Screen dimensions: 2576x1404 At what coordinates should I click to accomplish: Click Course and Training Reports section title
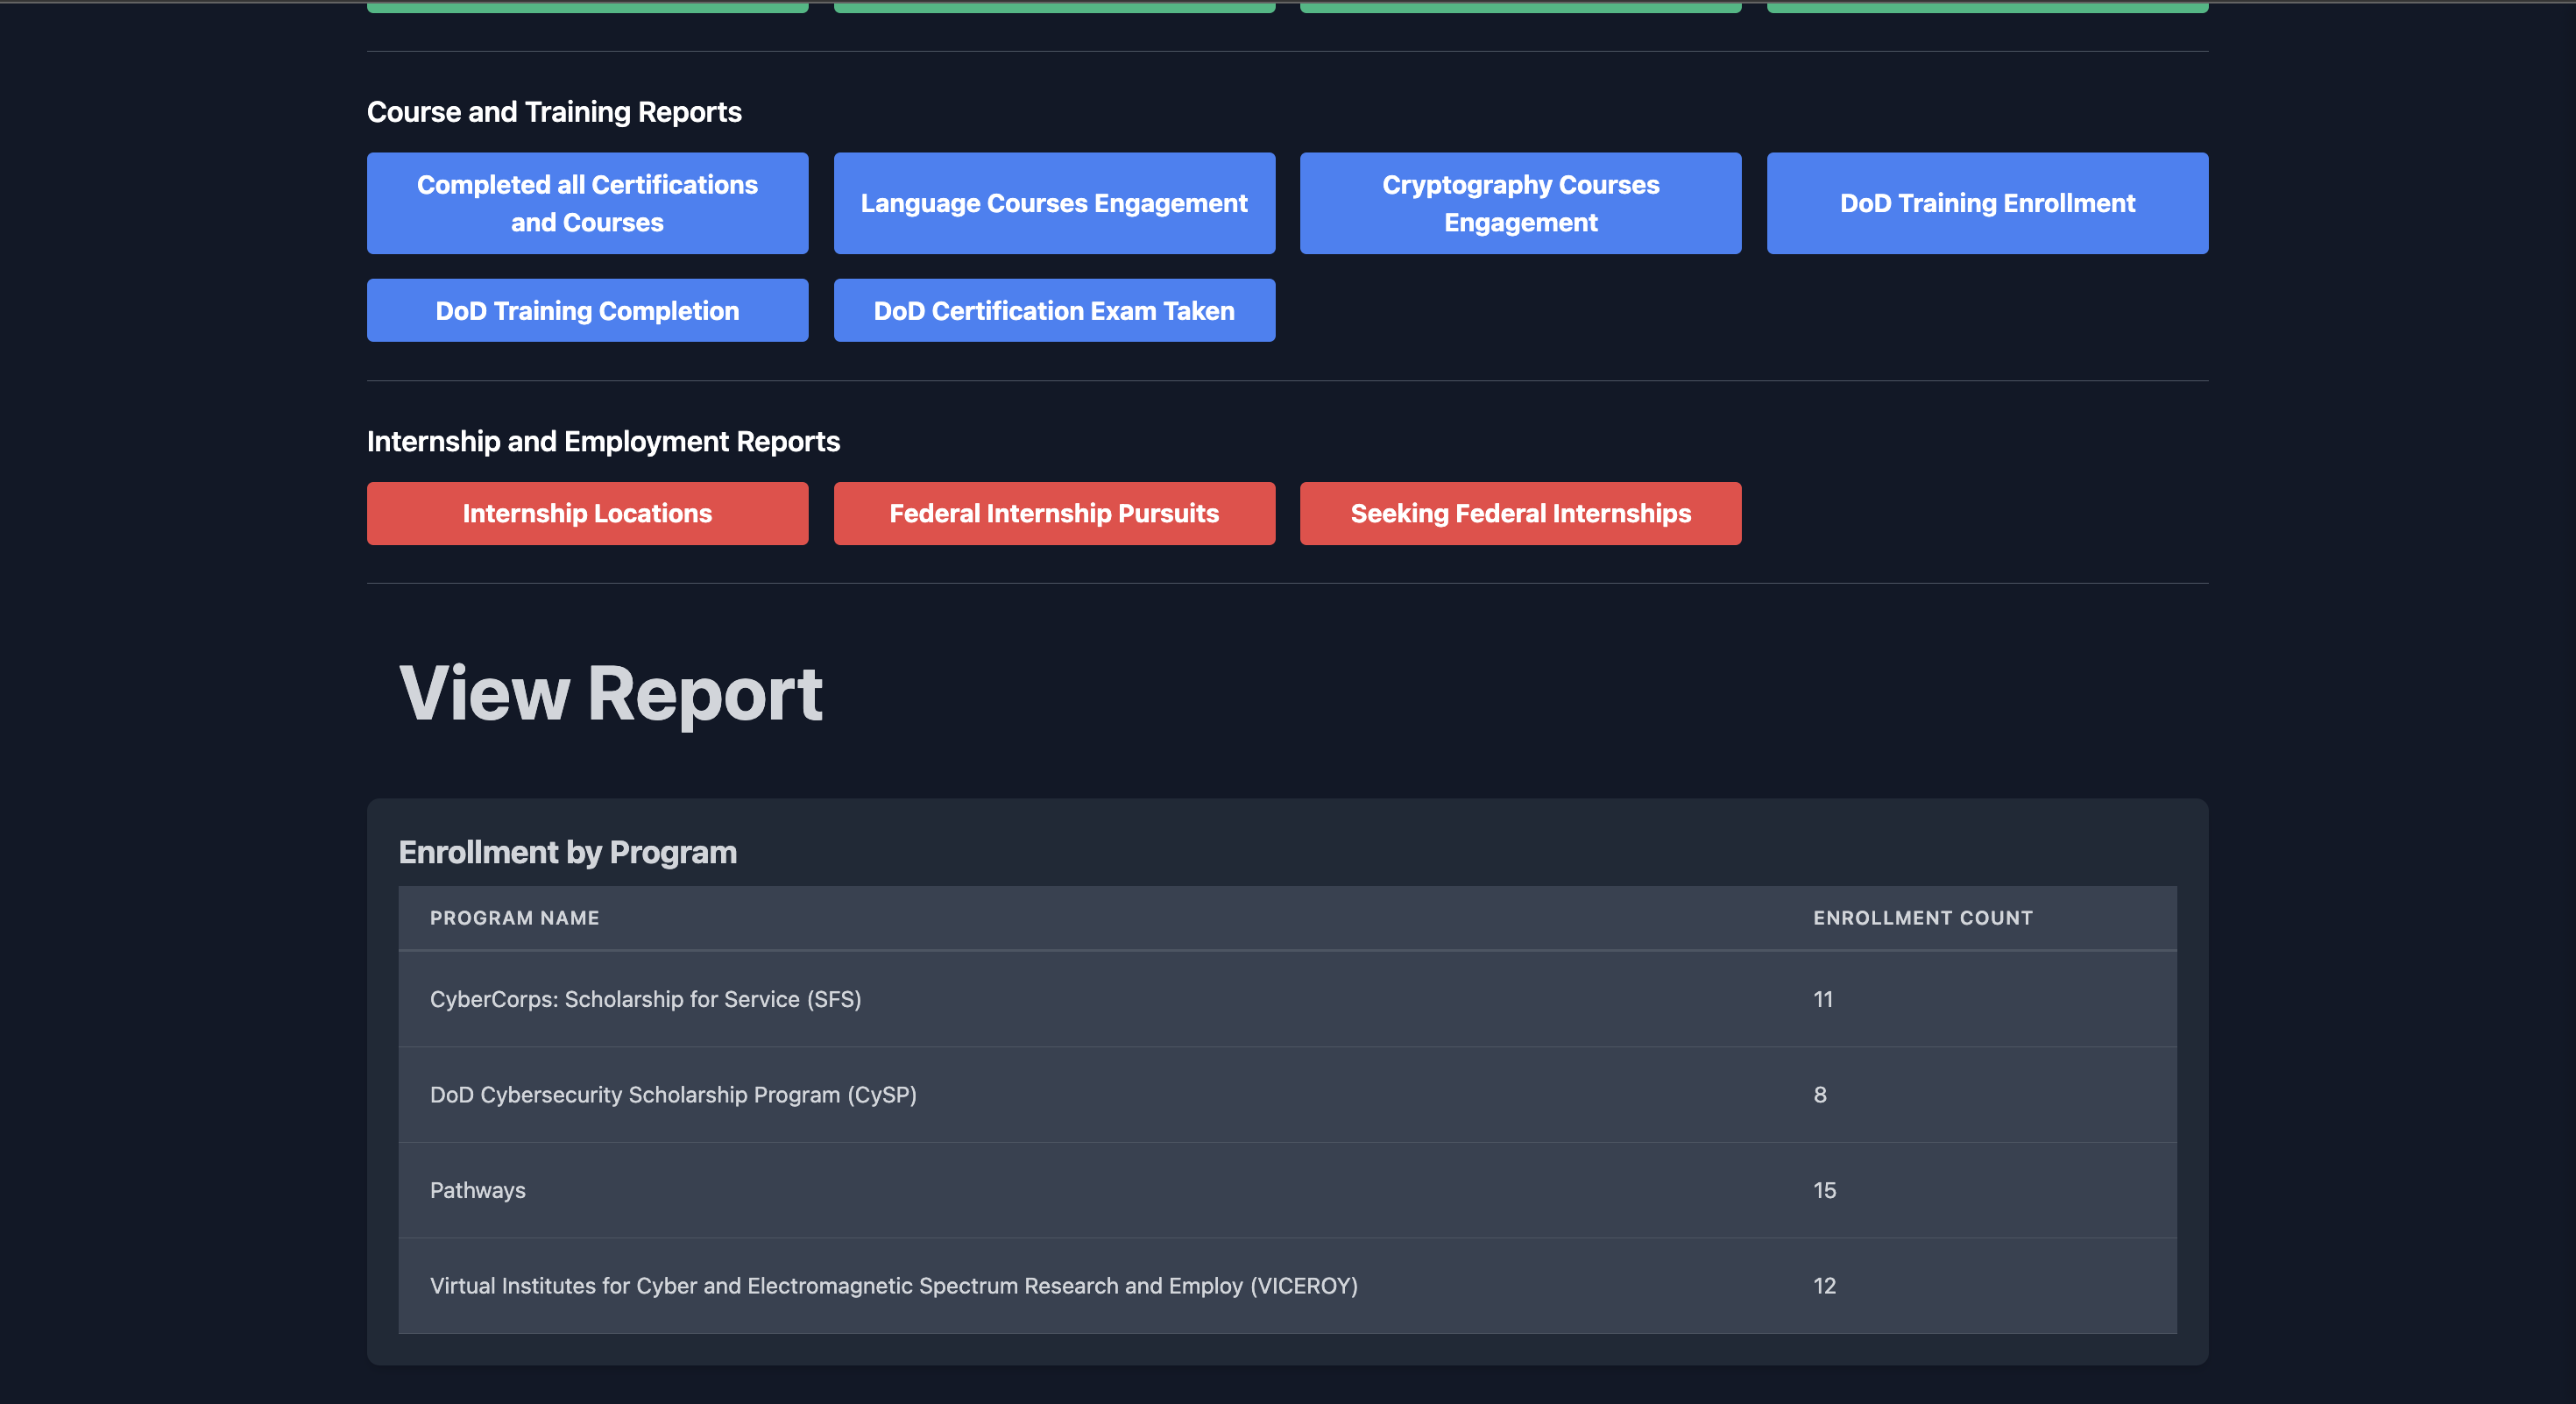click(554, 112)
